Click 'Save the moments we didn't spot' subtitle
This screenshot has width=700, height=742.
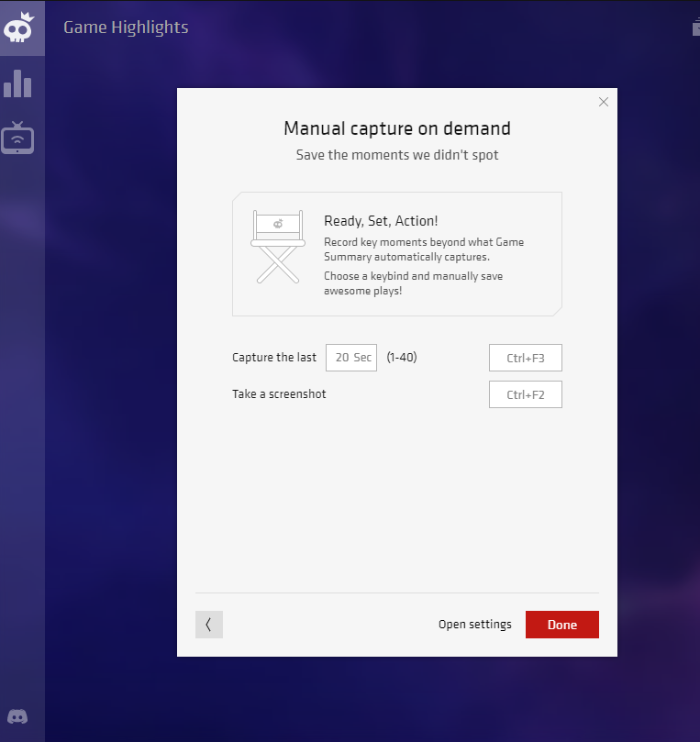[x=397, y=155]
